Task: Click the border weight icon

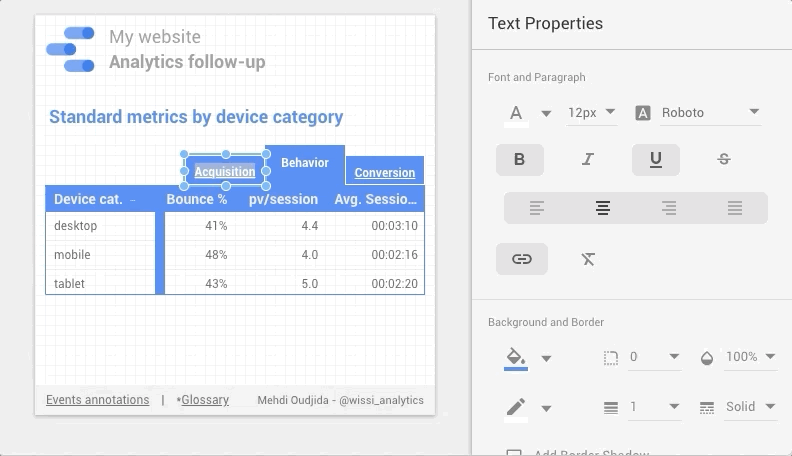Action: point(611,408)
